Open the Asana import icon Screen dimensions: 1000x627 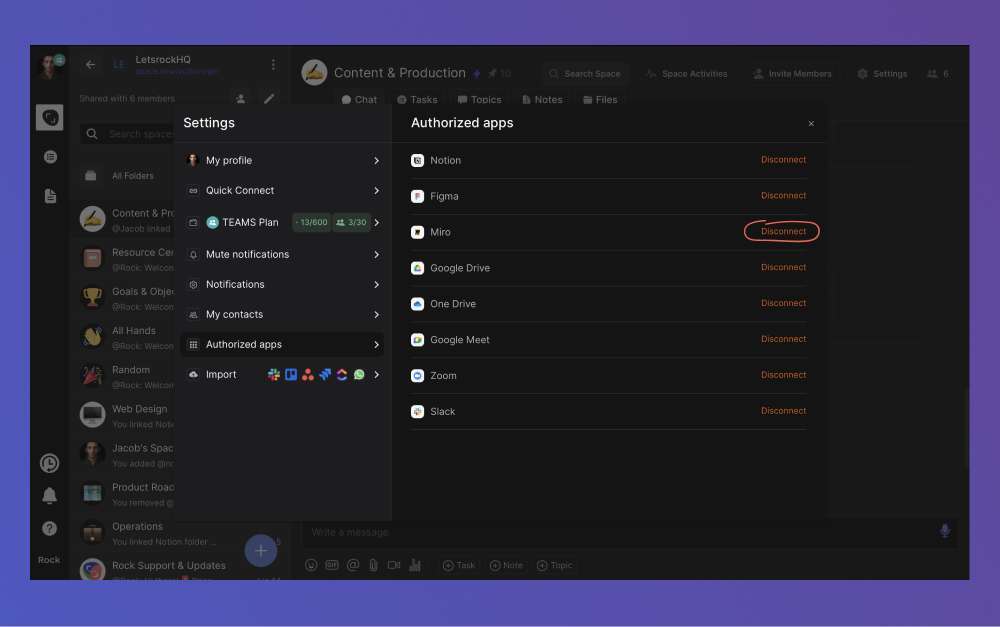(x=307, y=374)
